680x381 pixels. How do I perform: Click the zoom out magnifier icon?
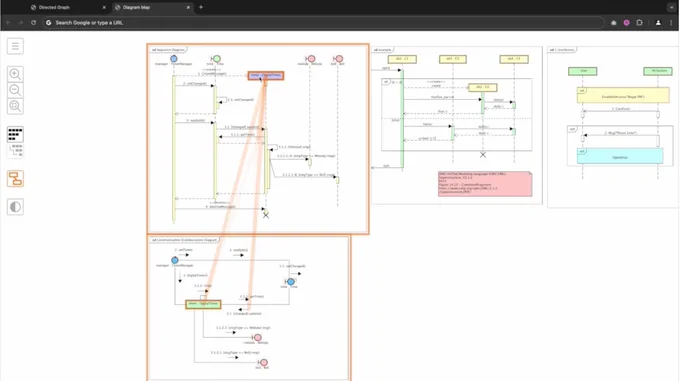coord(15,90)
